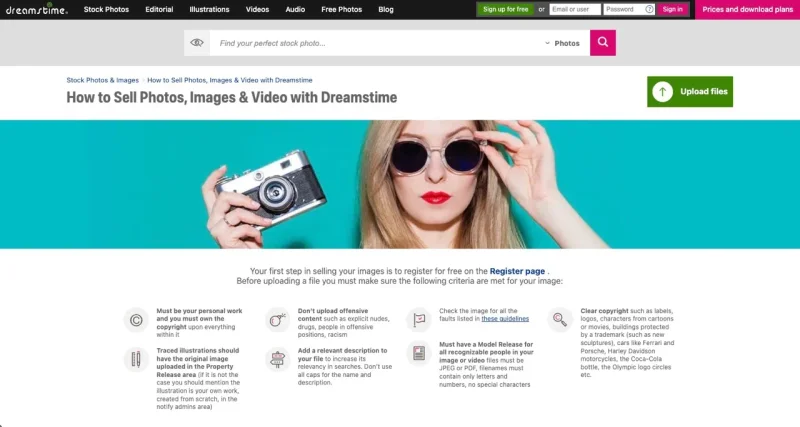Open the Editorial section
This screenshot has height=427, width=800.
pos(159,9)
